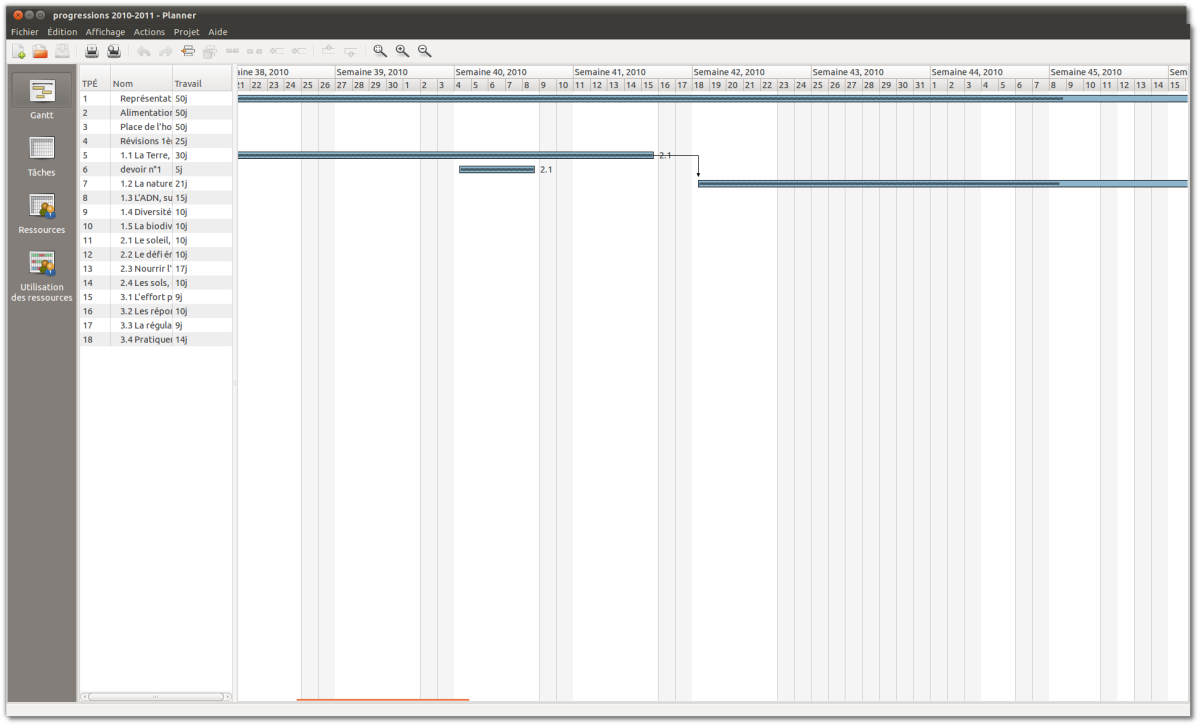
Task: Click scrollbar left arrow under task list
Action: click(84, 696)
